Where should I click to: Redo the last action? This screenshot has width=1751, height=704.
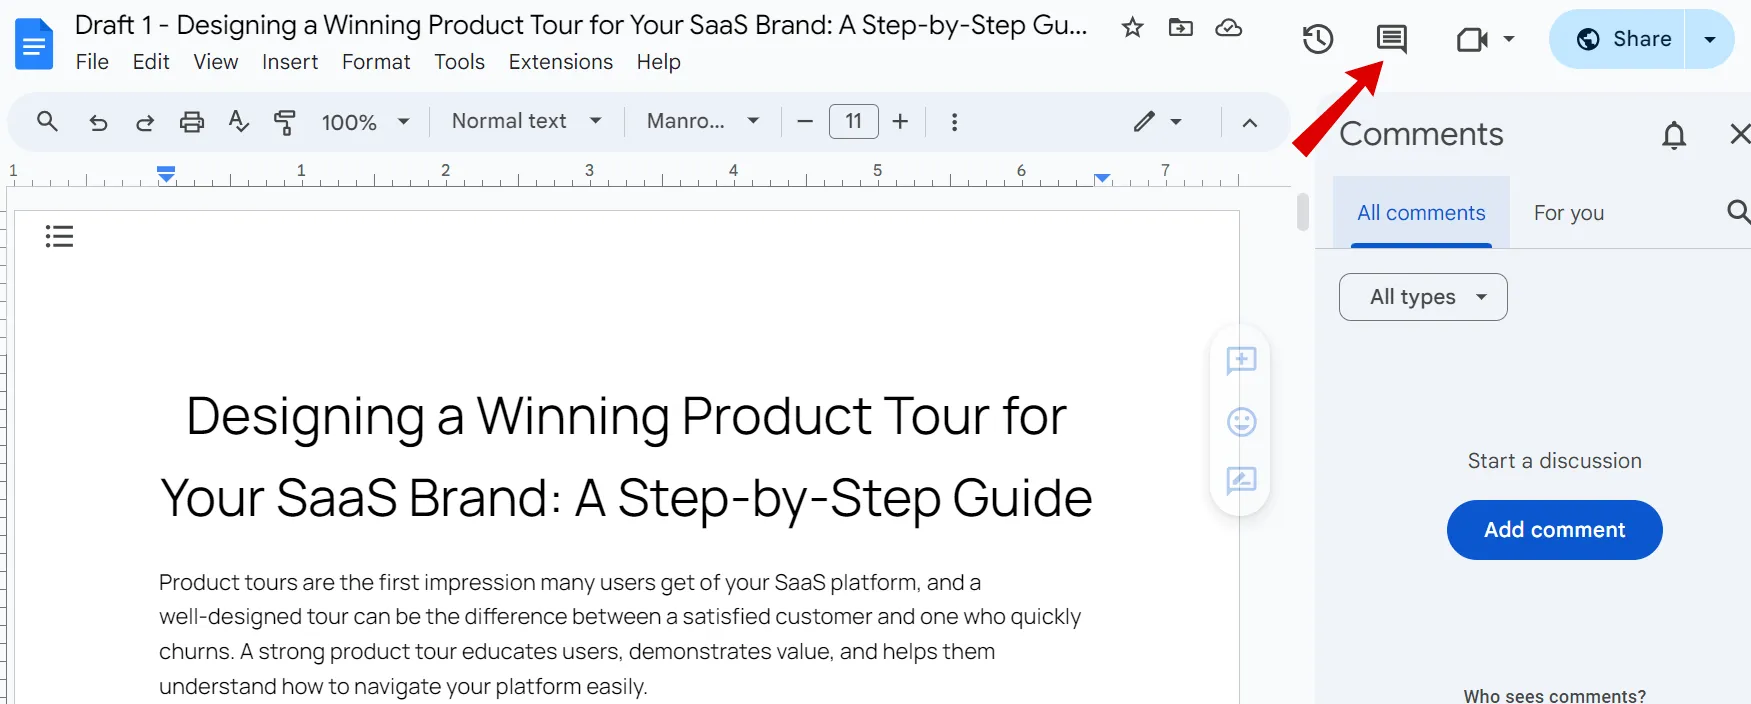coord(145,122)
